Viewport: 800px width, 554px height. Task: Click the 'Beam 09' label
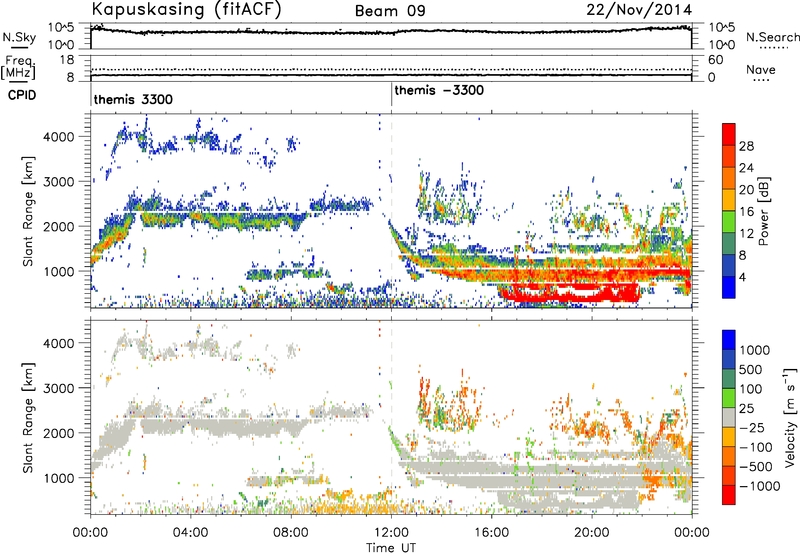tap(390, 11)
